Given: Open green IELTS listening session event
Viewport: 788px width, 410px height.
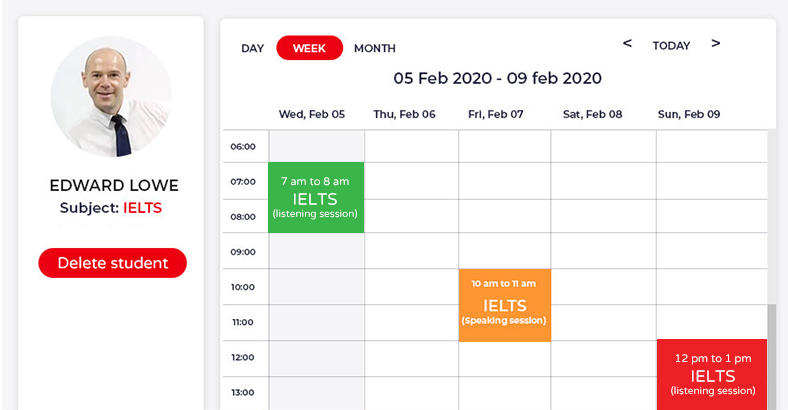Looking at the screenshot, I should coord(316,197).
